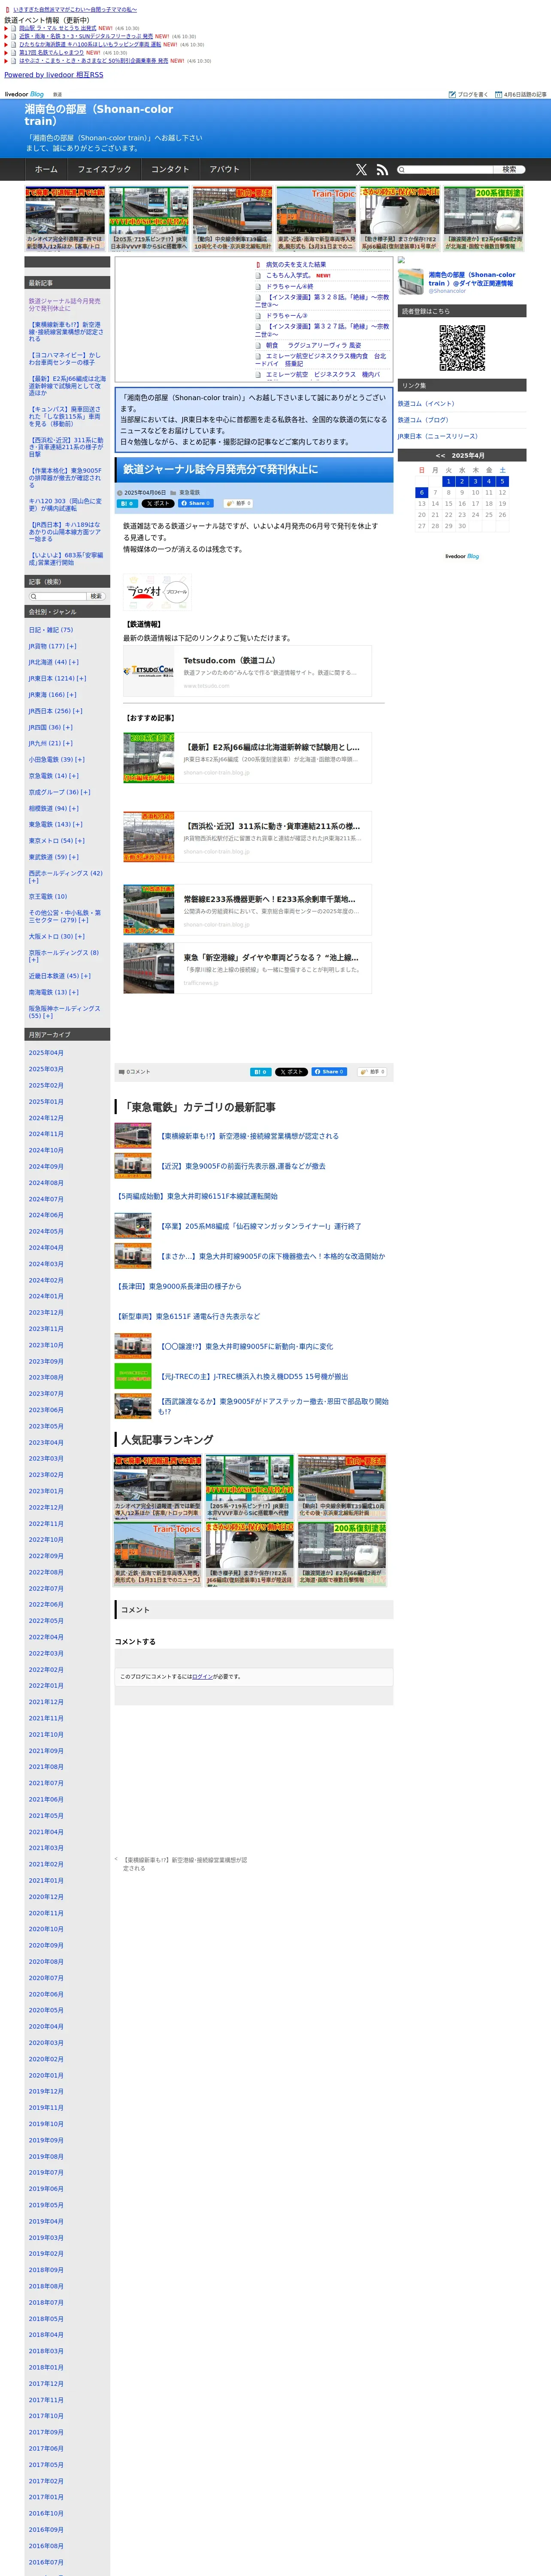Expand the JR四国 (36) category with [+]
Image resolution: width=551 pixels, height=2576 pixels.
pos(67,727)
